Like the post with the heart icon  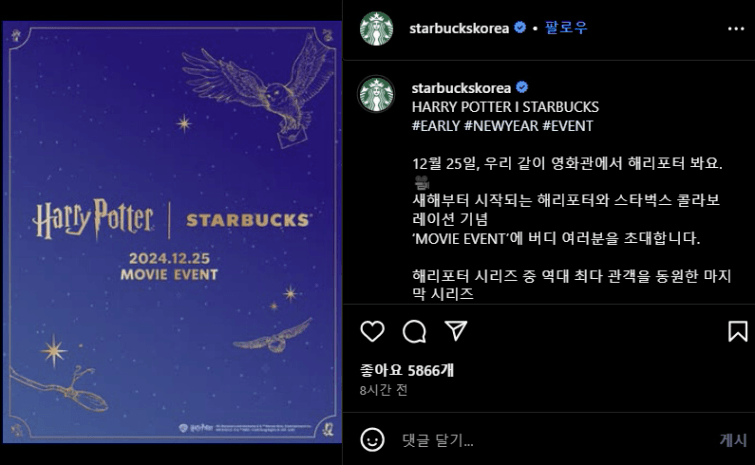point(372,331)
